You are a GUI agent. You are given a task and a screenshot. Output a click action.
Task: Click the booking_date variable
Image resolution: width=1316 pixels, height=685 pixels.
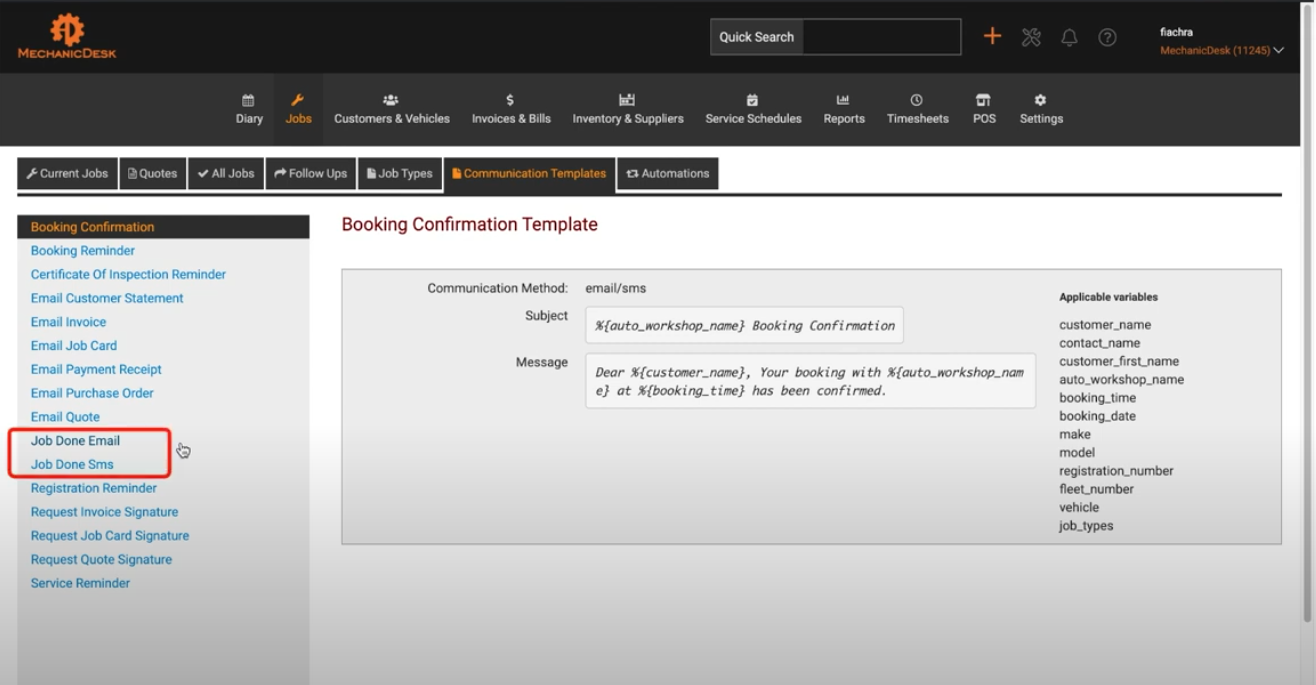(1097, 416)
